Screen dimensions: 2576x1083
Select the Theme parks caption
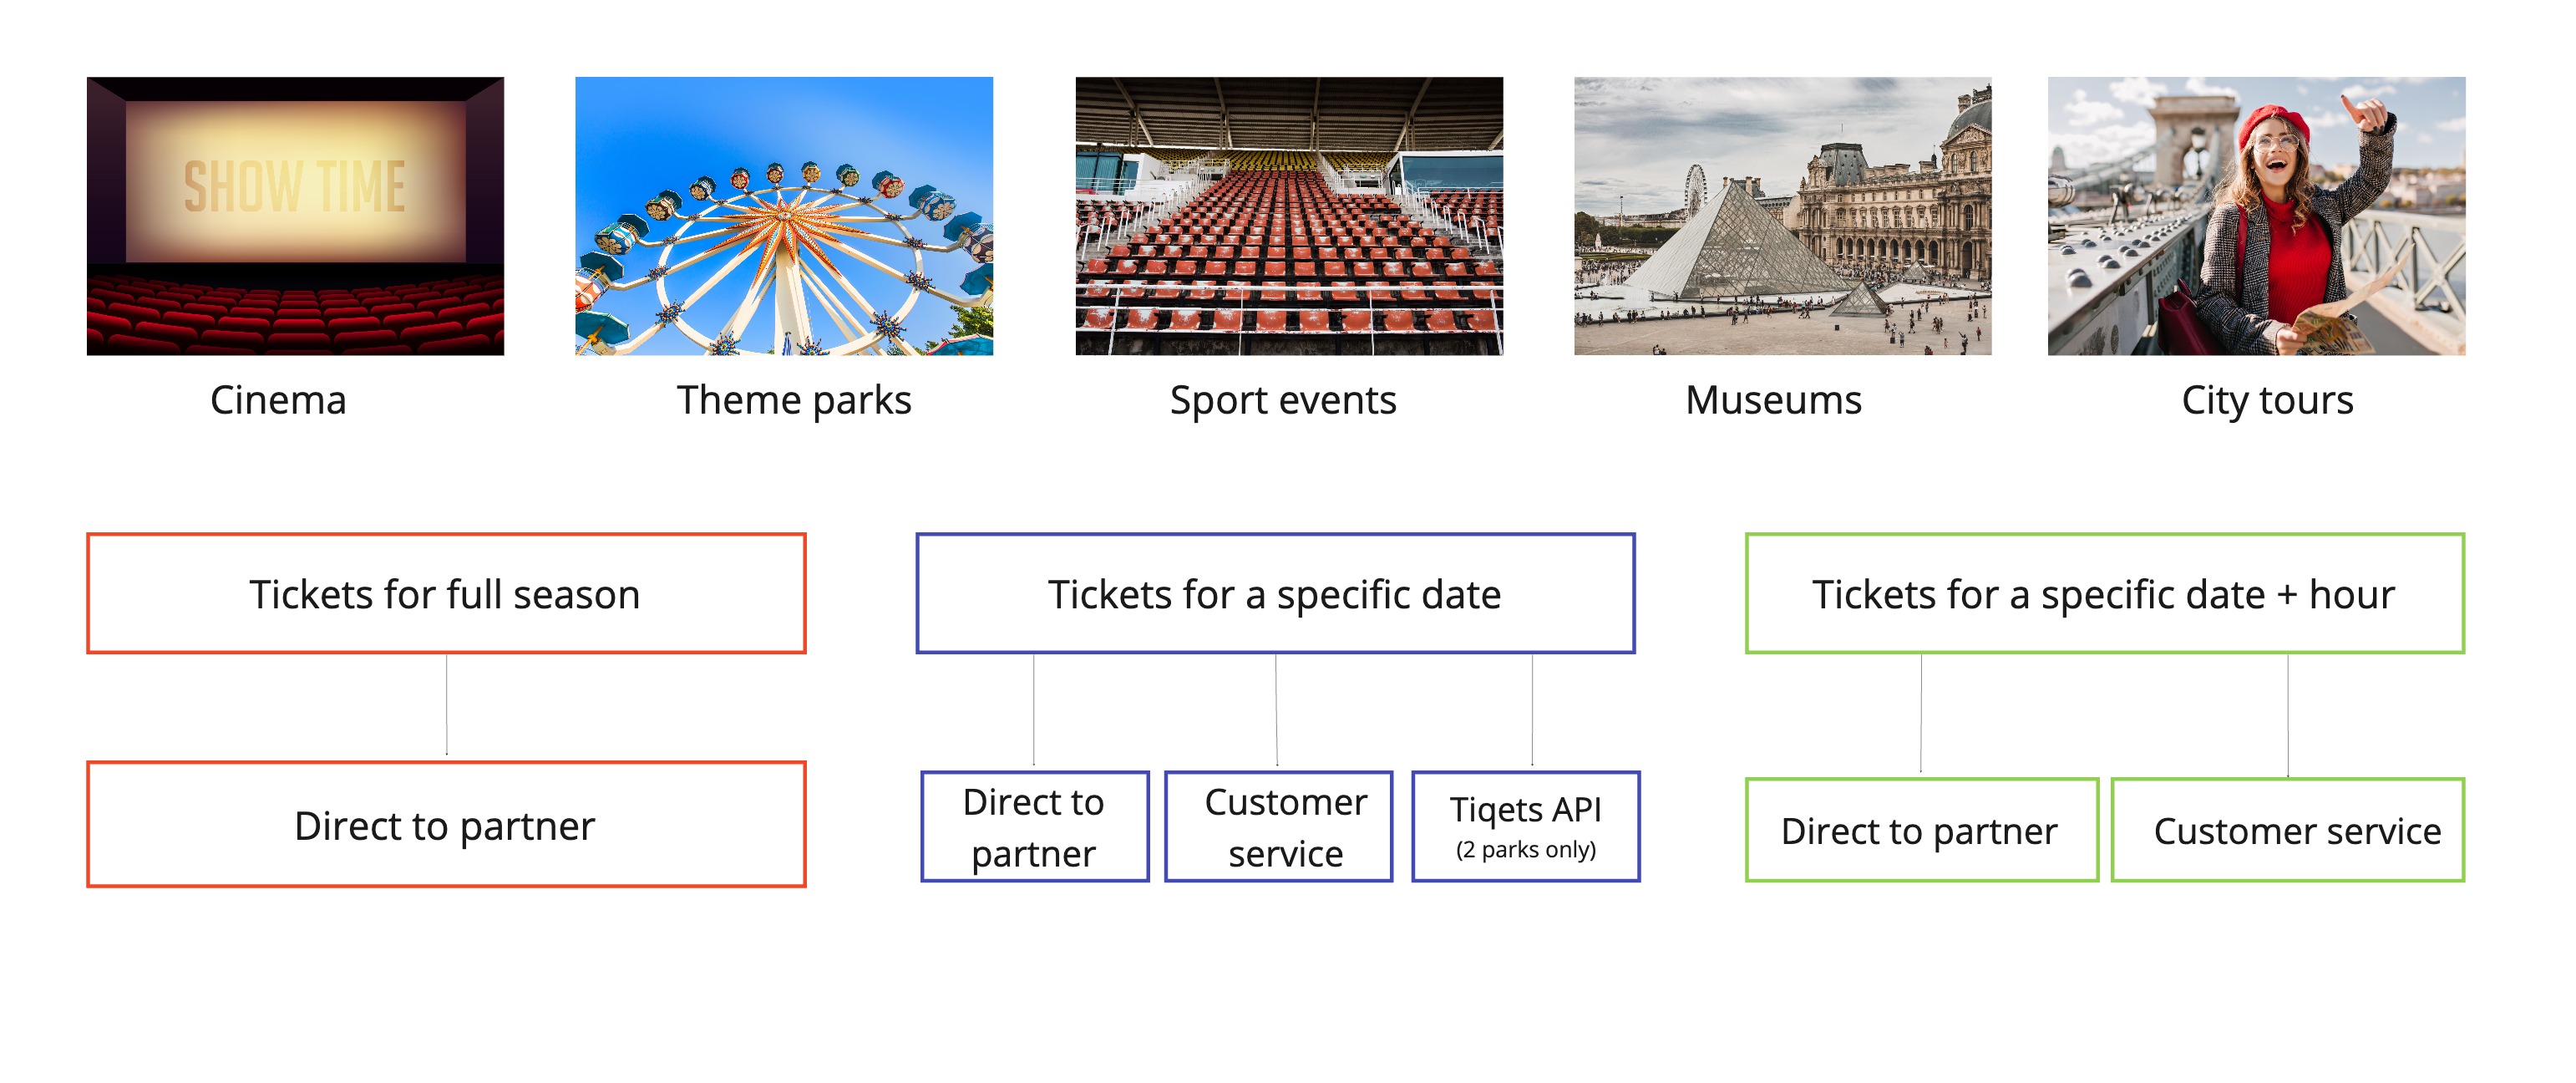[794, 400]
